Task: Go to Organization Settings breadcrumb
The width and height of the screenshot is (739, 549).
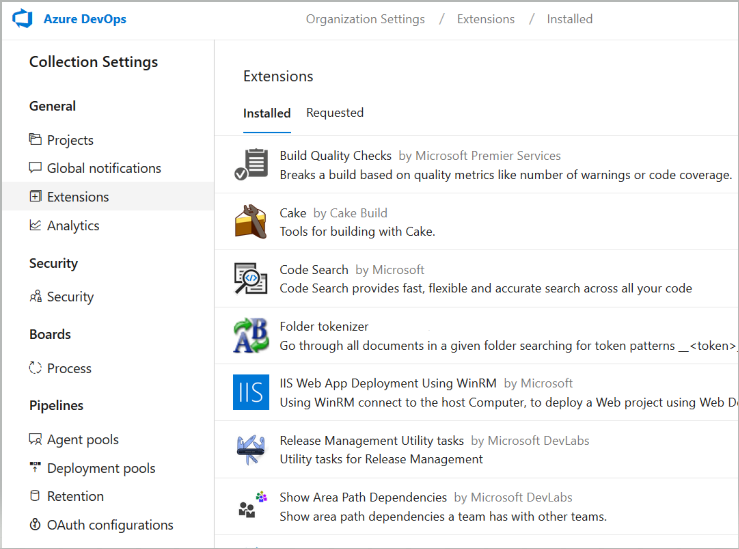Action: (x=365, y=19)
